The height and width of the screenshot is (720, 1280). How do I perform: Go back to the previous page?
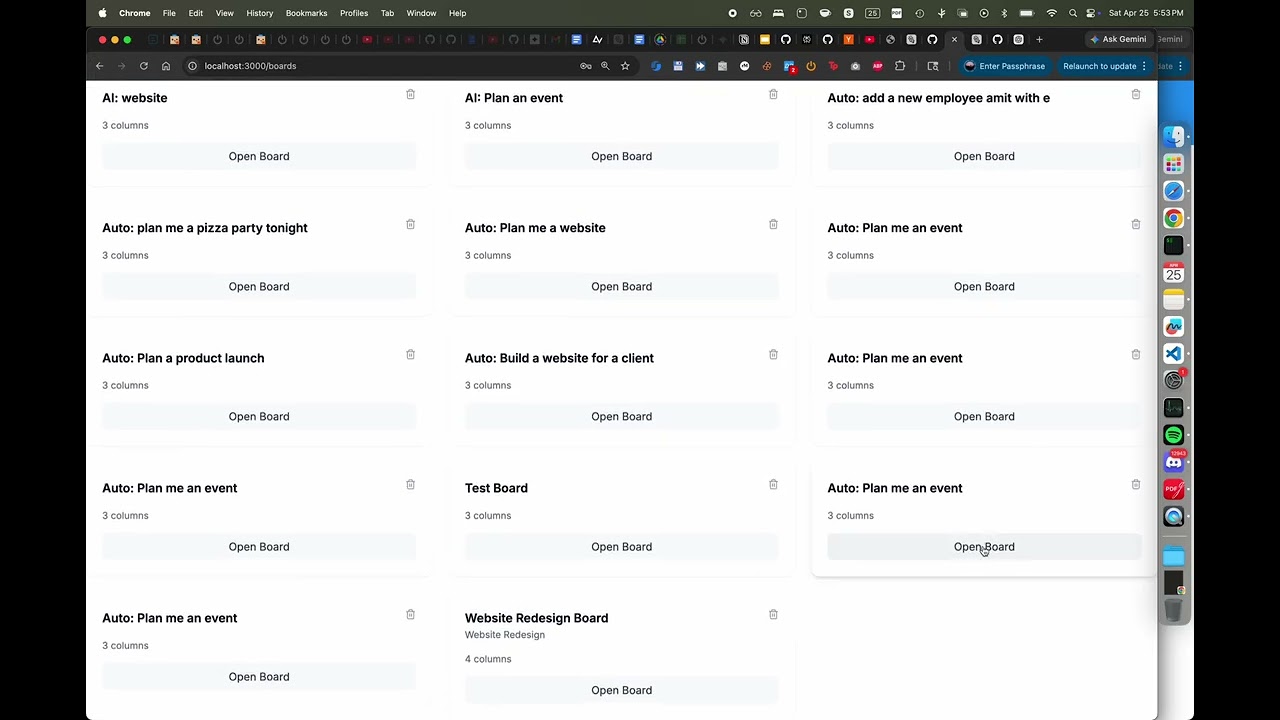pyautogui.click(x=100, y=66)
